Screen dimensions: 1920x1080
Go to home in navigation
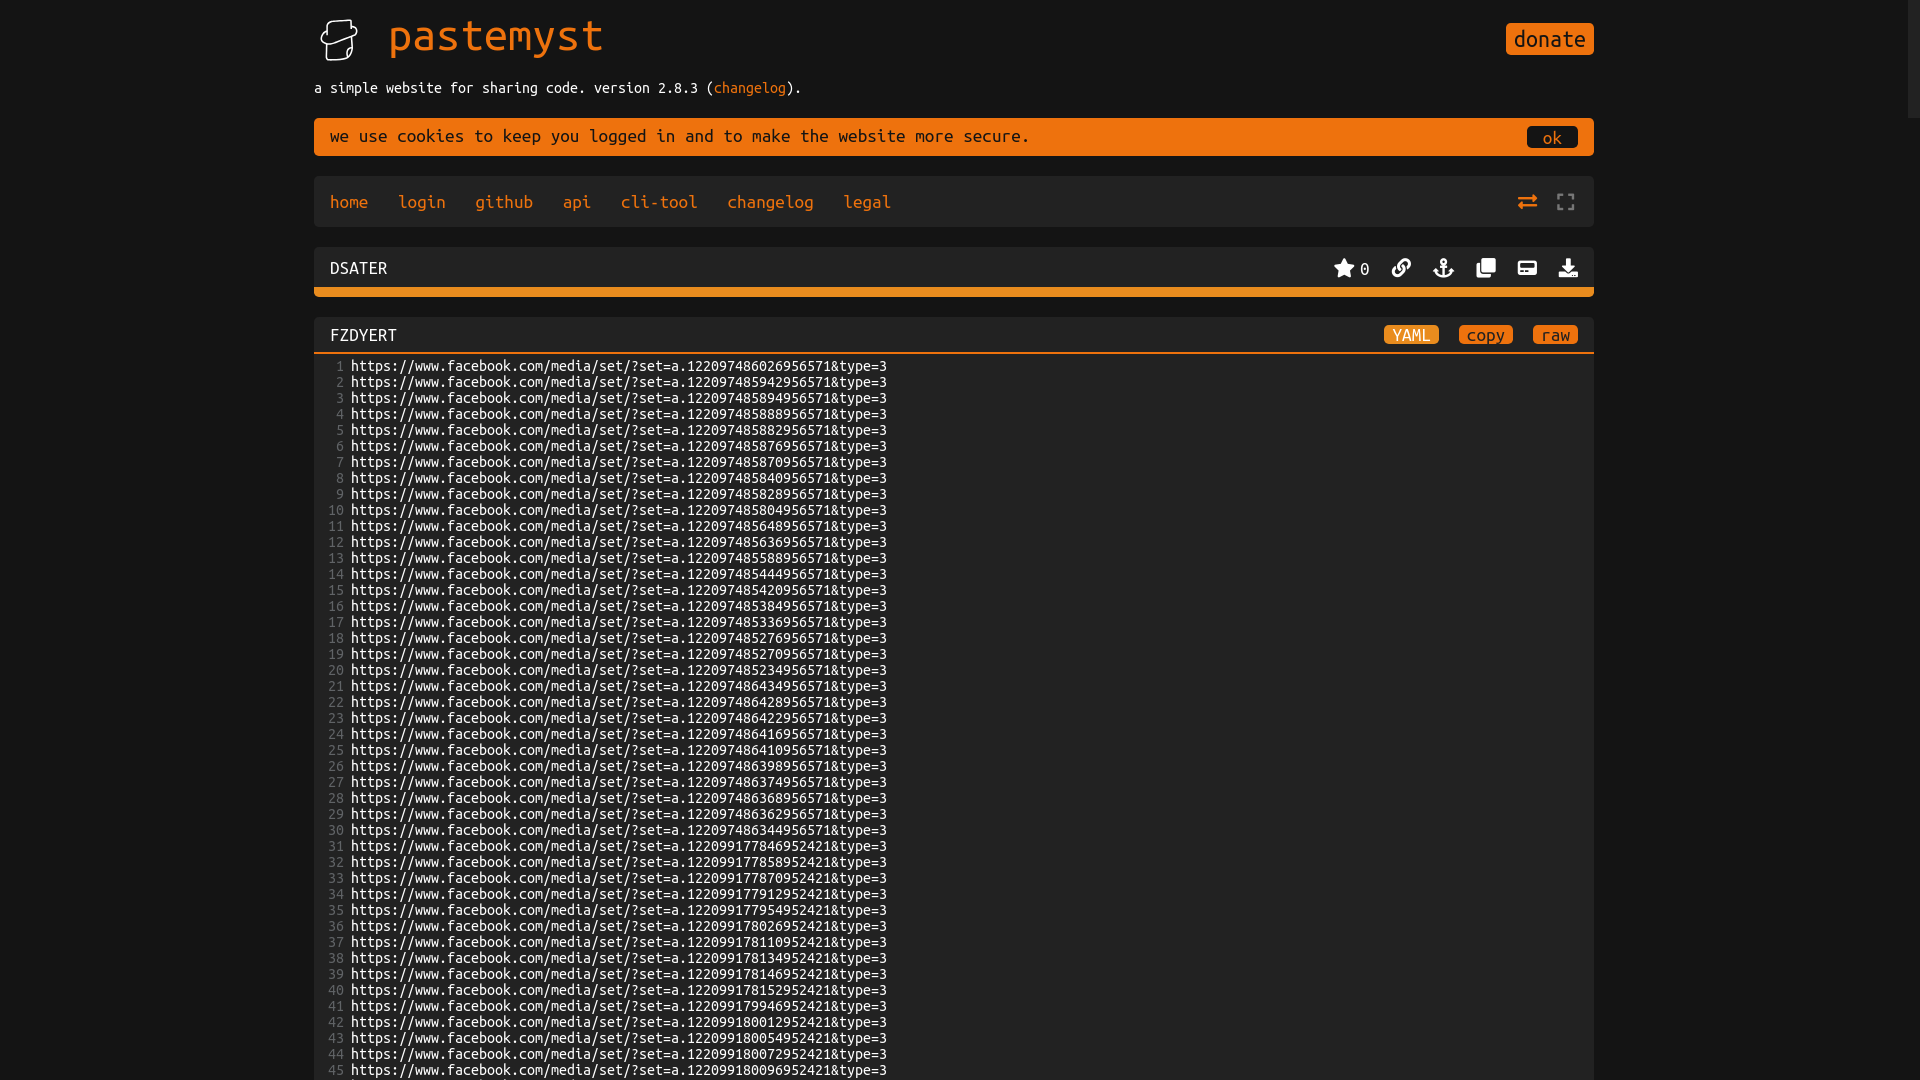point(349,202)
